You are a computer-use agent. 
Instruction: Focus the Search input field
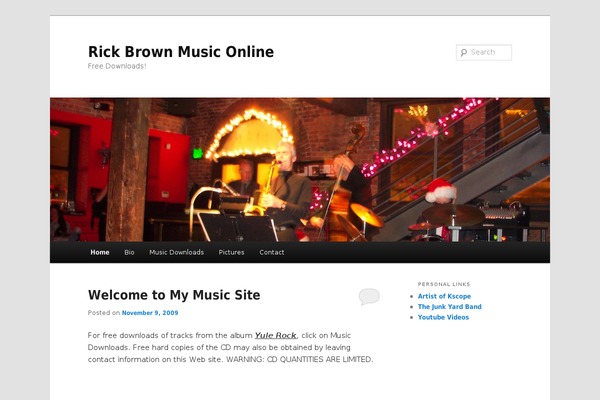[x=484, y=52]
